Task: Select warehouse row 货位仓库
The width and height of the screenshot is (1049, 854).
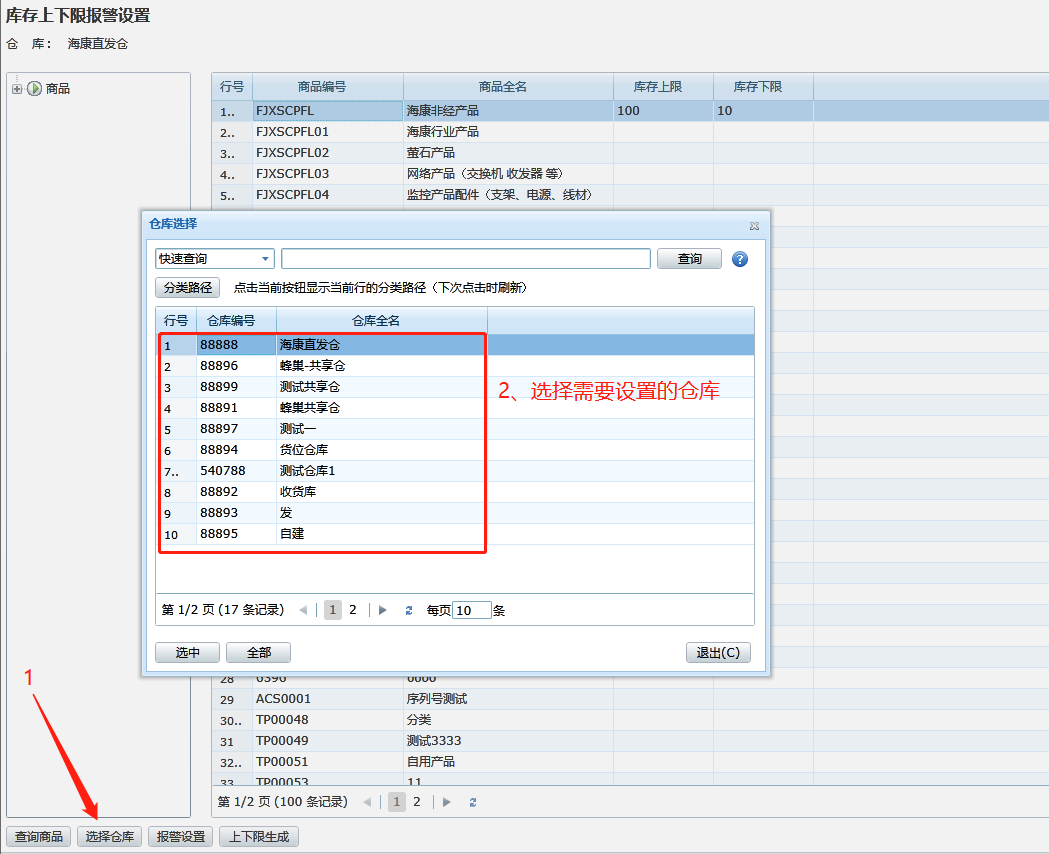Action: pos(455,450)
